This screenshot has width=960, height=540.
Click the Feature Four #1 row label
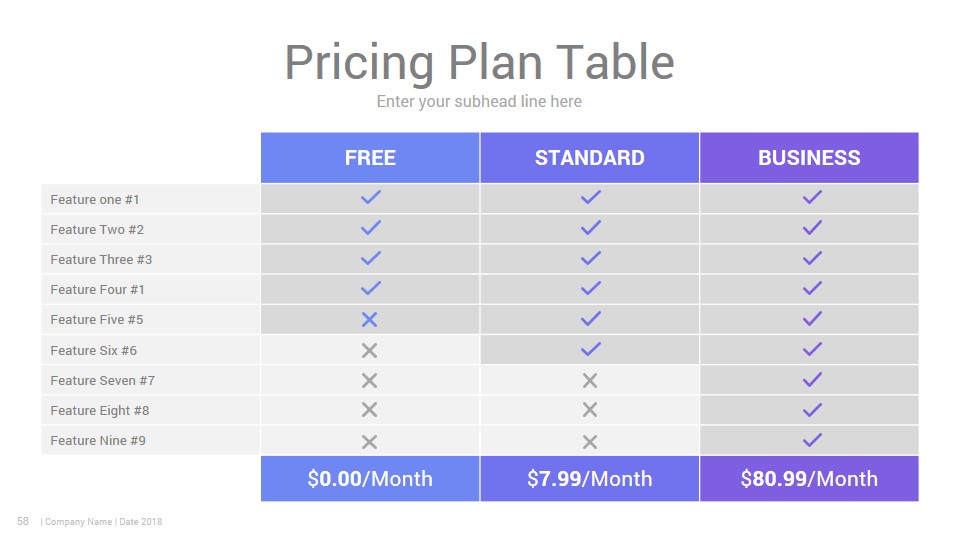pos(97,290)
